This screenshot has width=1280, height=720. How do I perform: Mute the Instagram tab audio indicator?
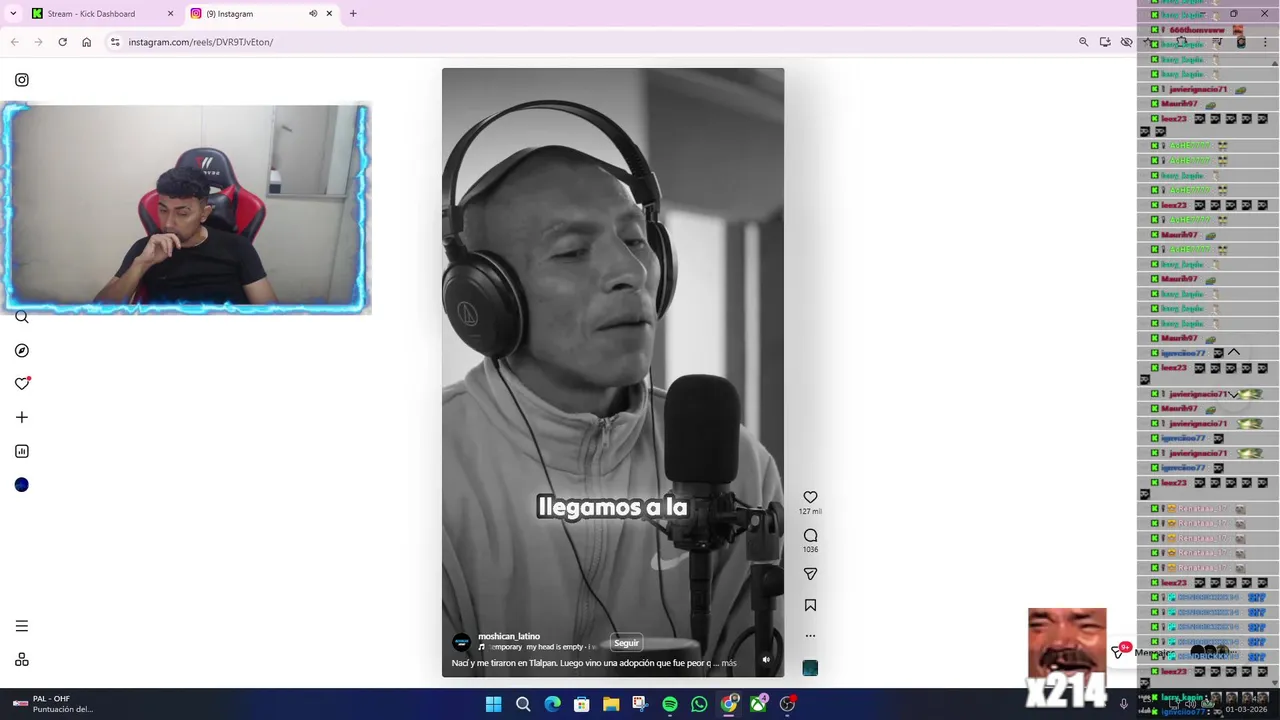click(313, 14)
